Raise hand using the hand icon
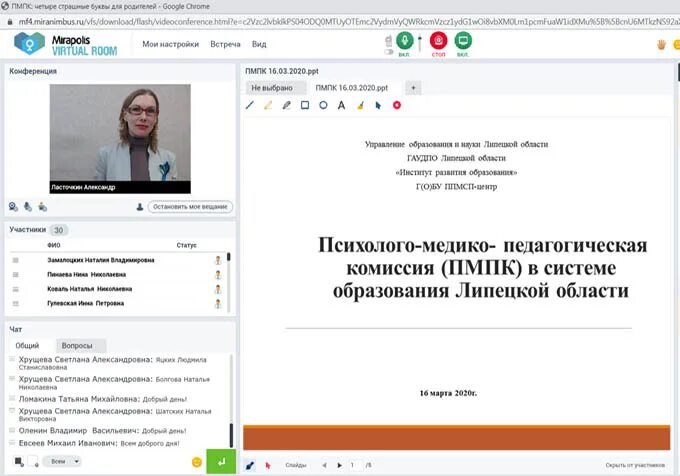Viewport: 680px width, 476px height. pos(661,44)
